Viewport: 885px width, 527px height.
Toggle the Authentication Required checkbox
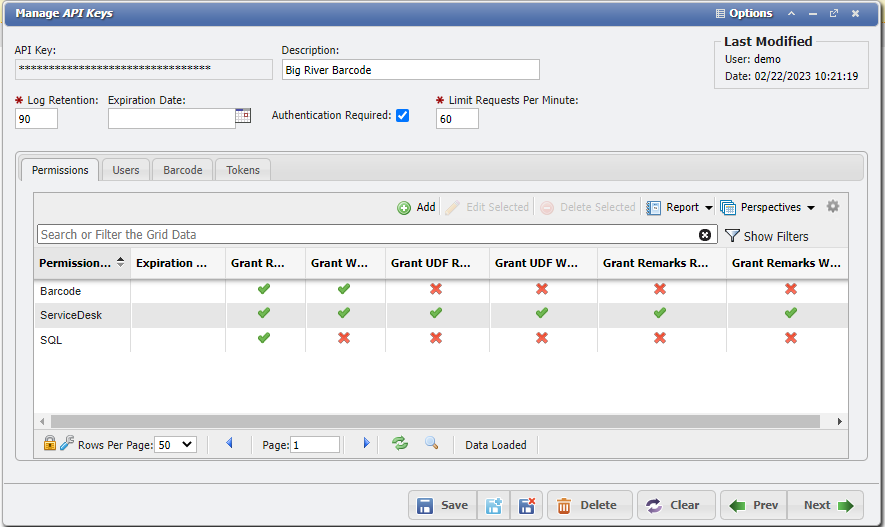[x=402, y=115]
